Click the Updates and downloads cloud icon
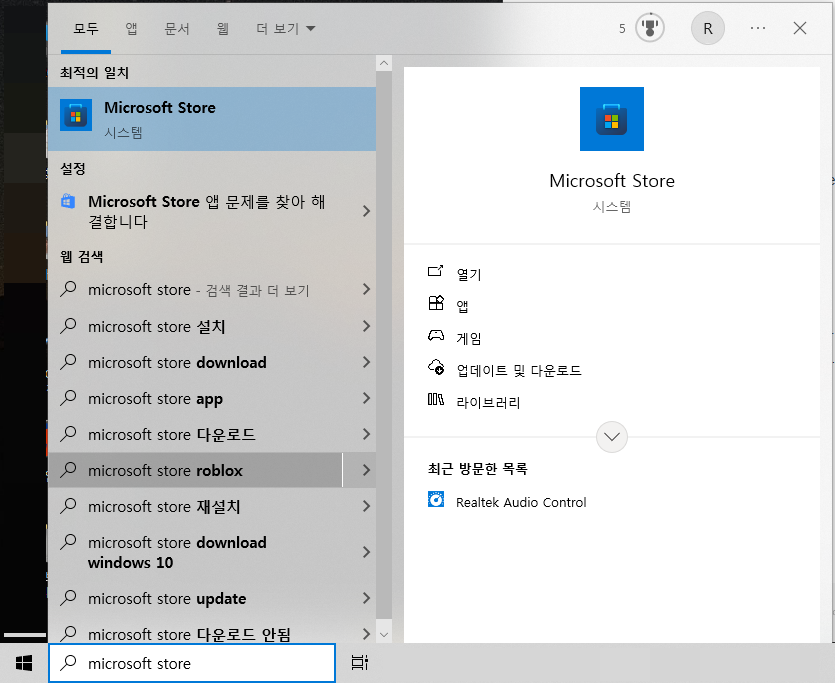835x683 pixels. click(436, 367)
